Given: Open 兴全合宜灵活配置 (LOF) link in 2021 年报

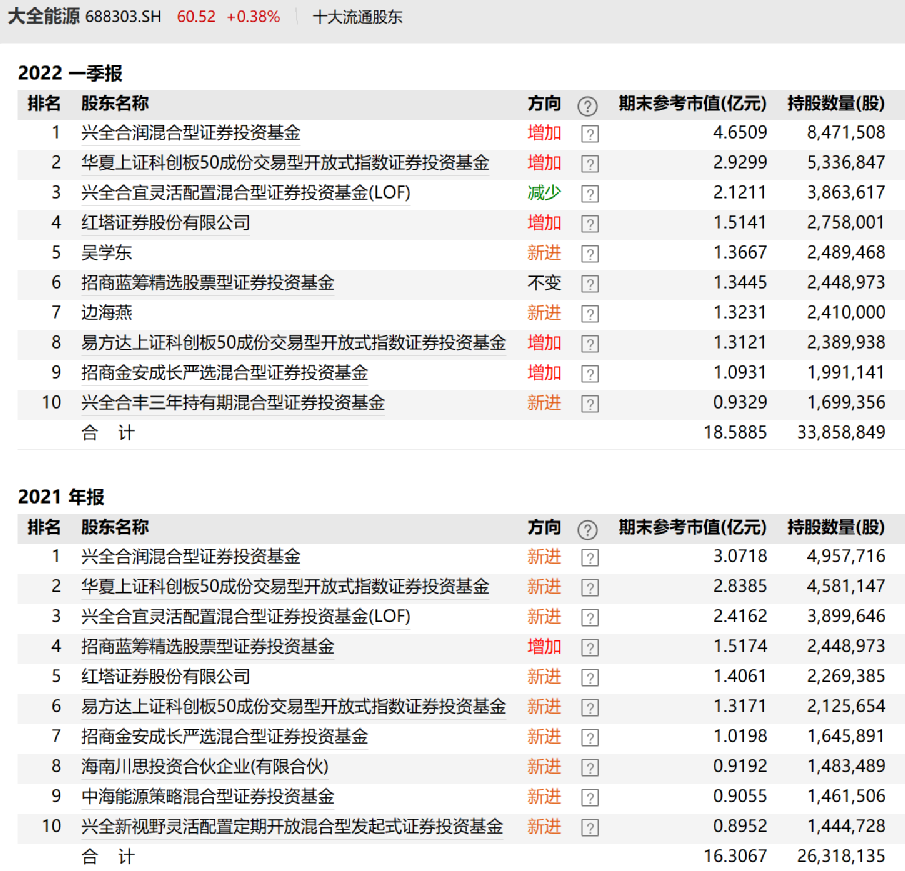Looking at the screenshot, I should (x=246, y=616).
